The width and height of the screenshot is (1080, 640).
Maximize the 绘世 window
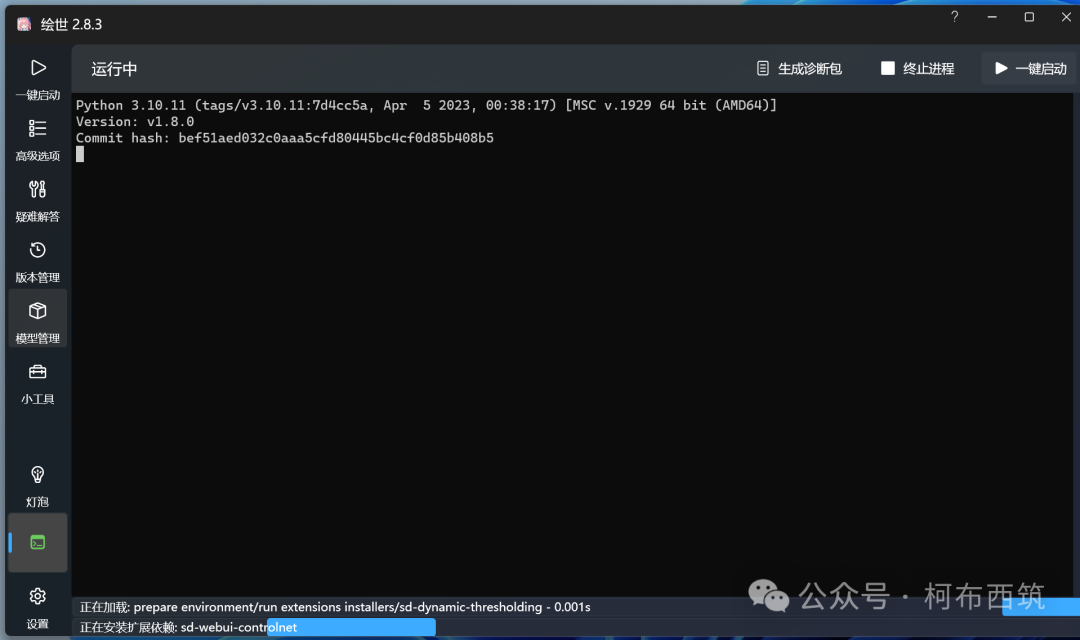coord(1029,17)
